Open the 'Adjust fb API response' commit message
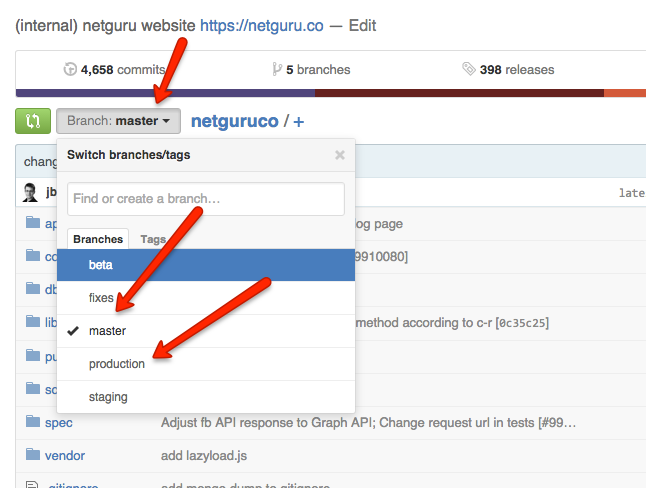646x488 pixels. 368,422
